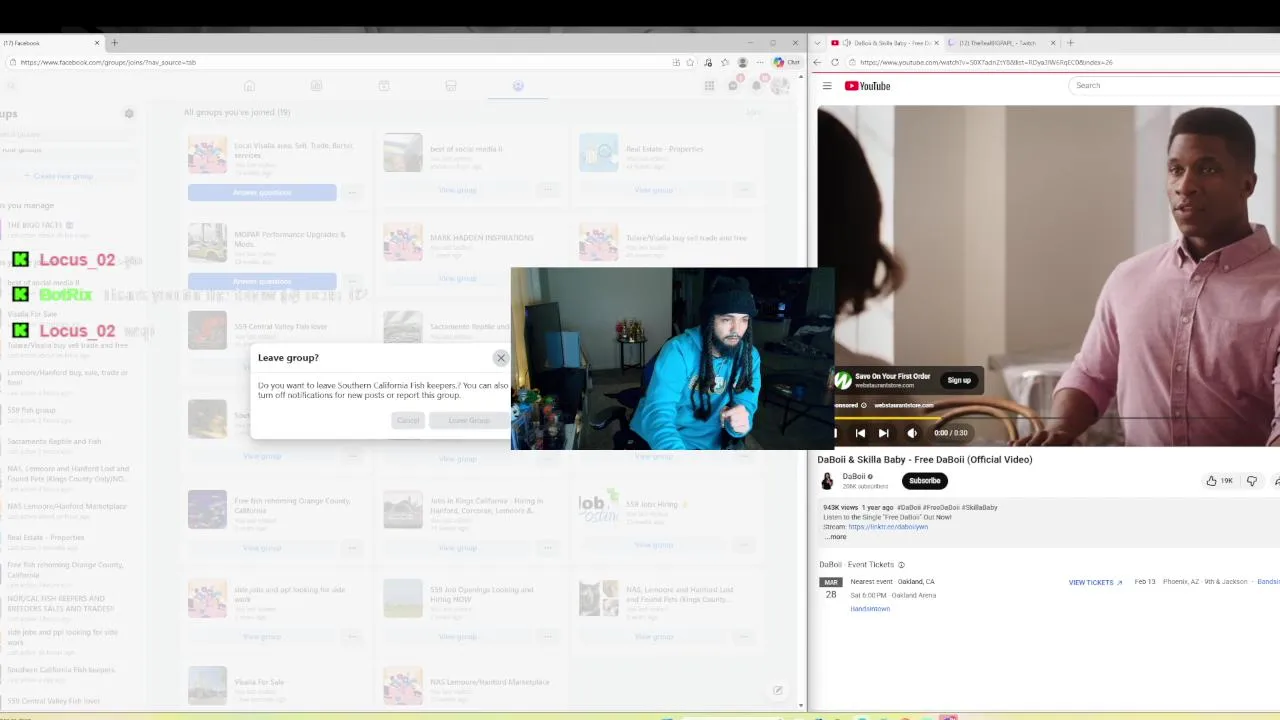Open DaBoii channel avatar

point(827,481)
